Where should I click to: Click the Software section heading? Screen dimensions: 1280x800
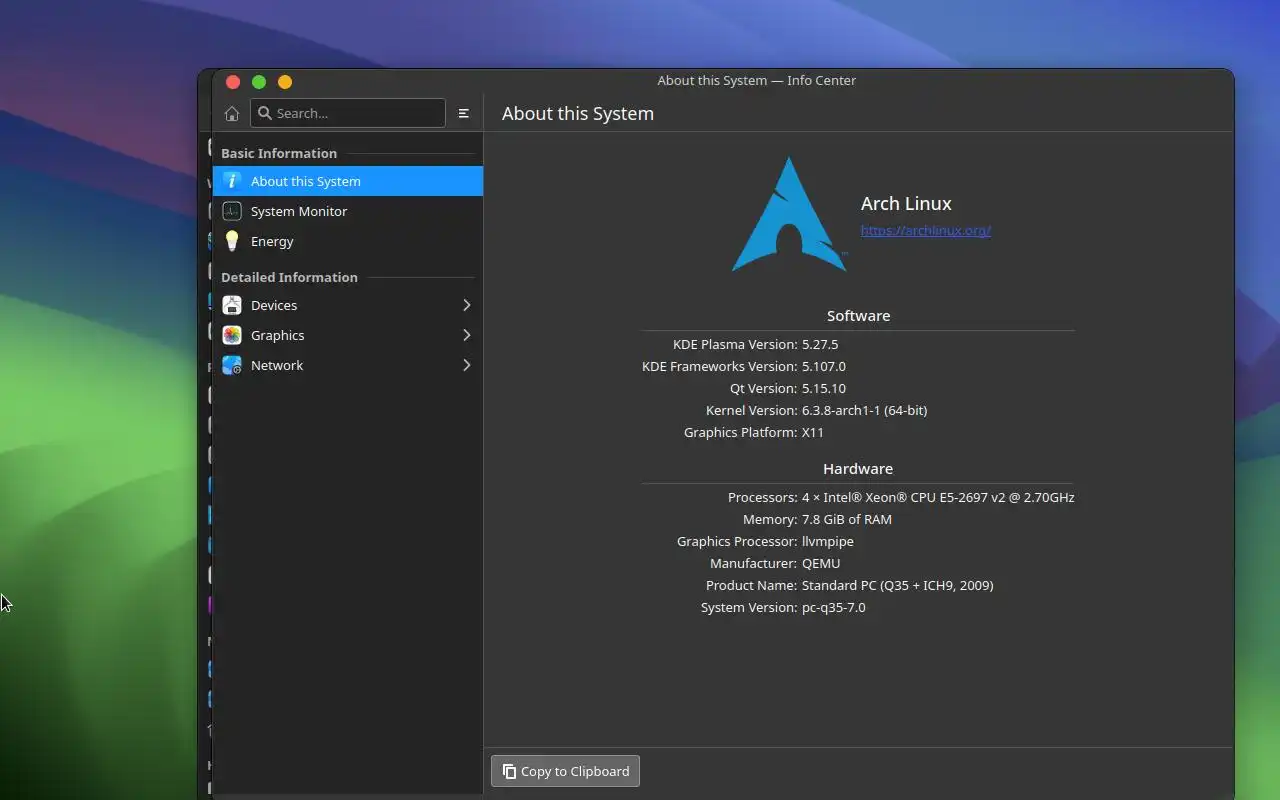coord(858,315)
